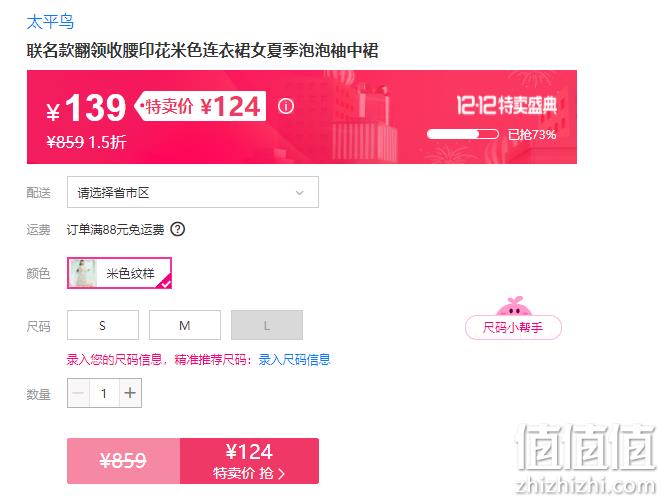Select size M option
This screenshot has width=665, height=503.
pyautogui.click(x=185, y=325)
